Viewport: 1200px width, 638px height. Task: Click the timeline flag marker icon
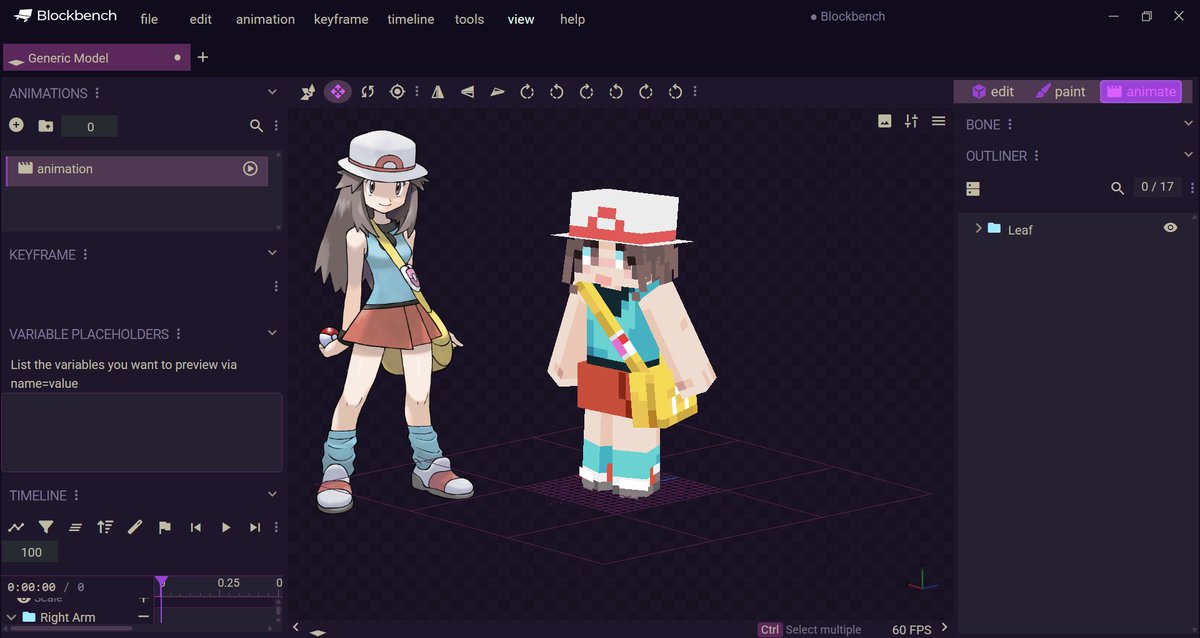tap(165, 527)
